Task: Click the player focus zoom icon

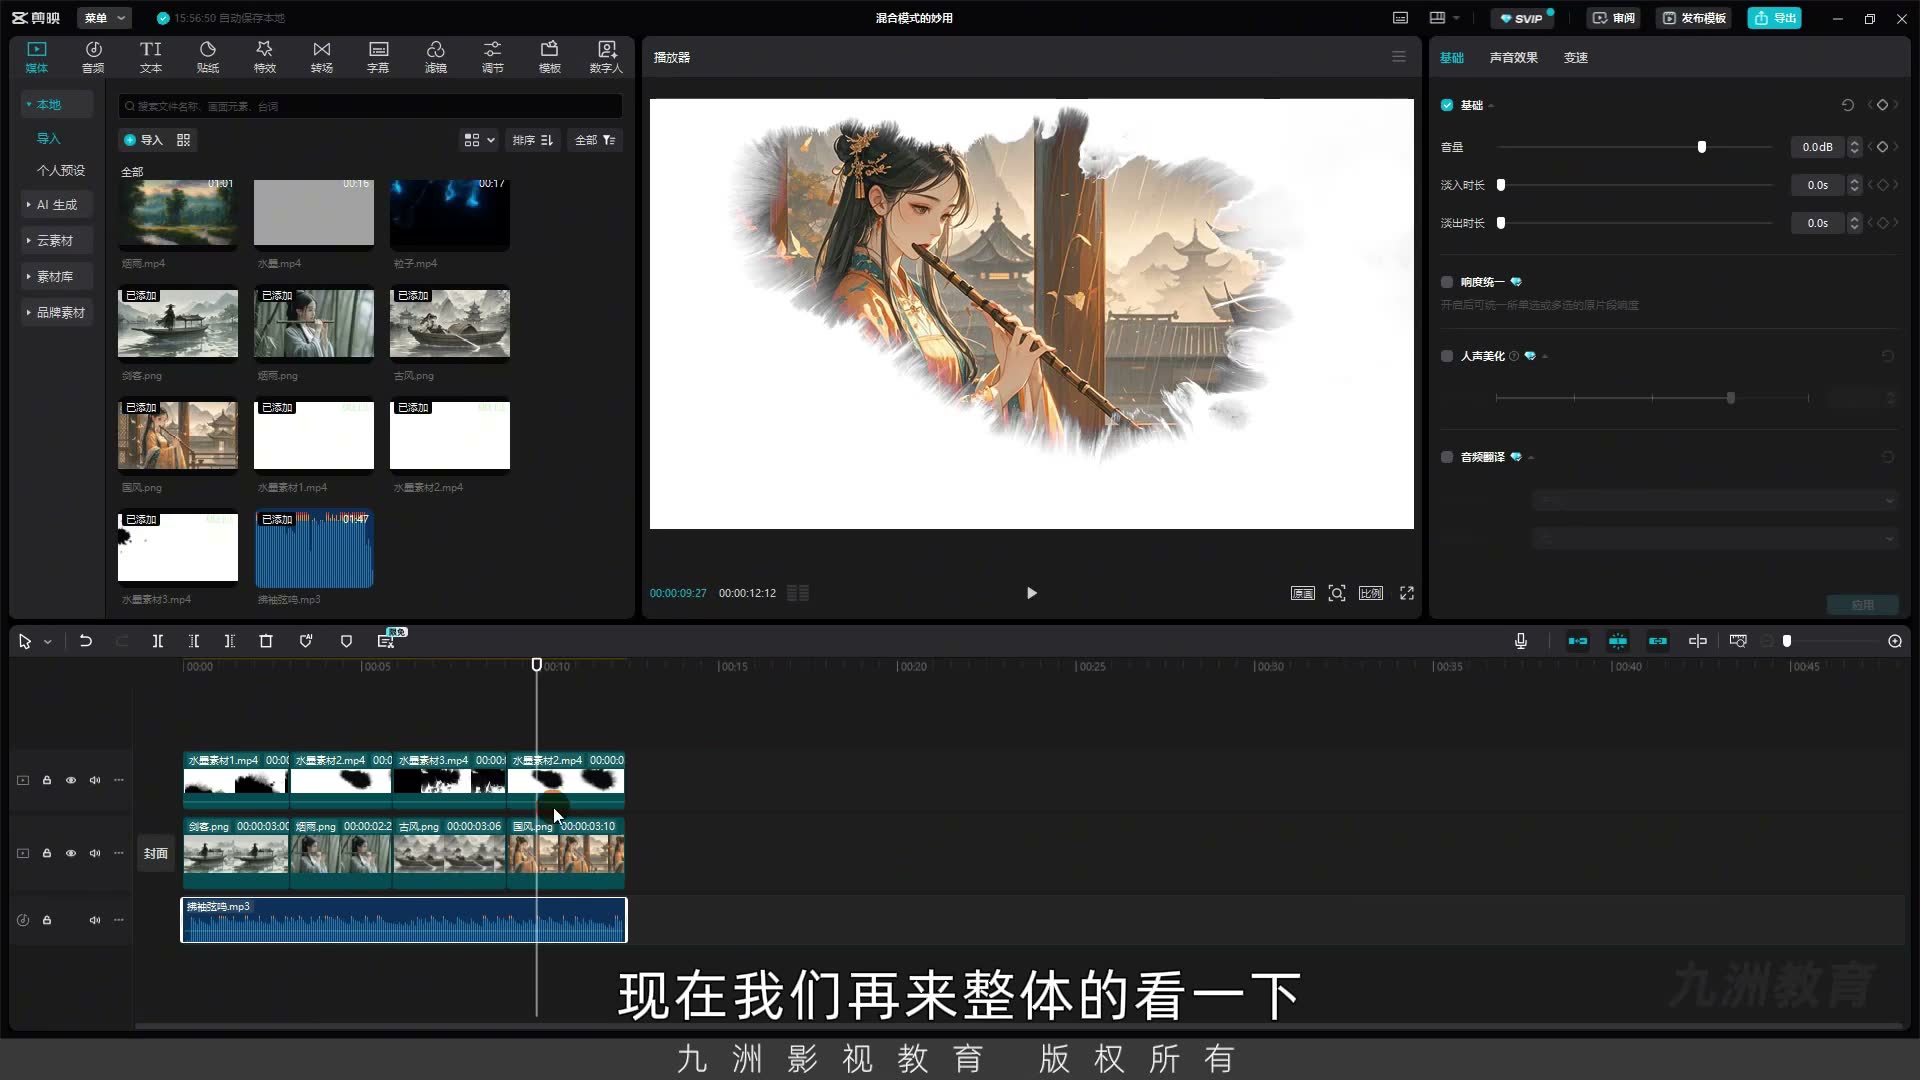Action: tap(1337, 593)
